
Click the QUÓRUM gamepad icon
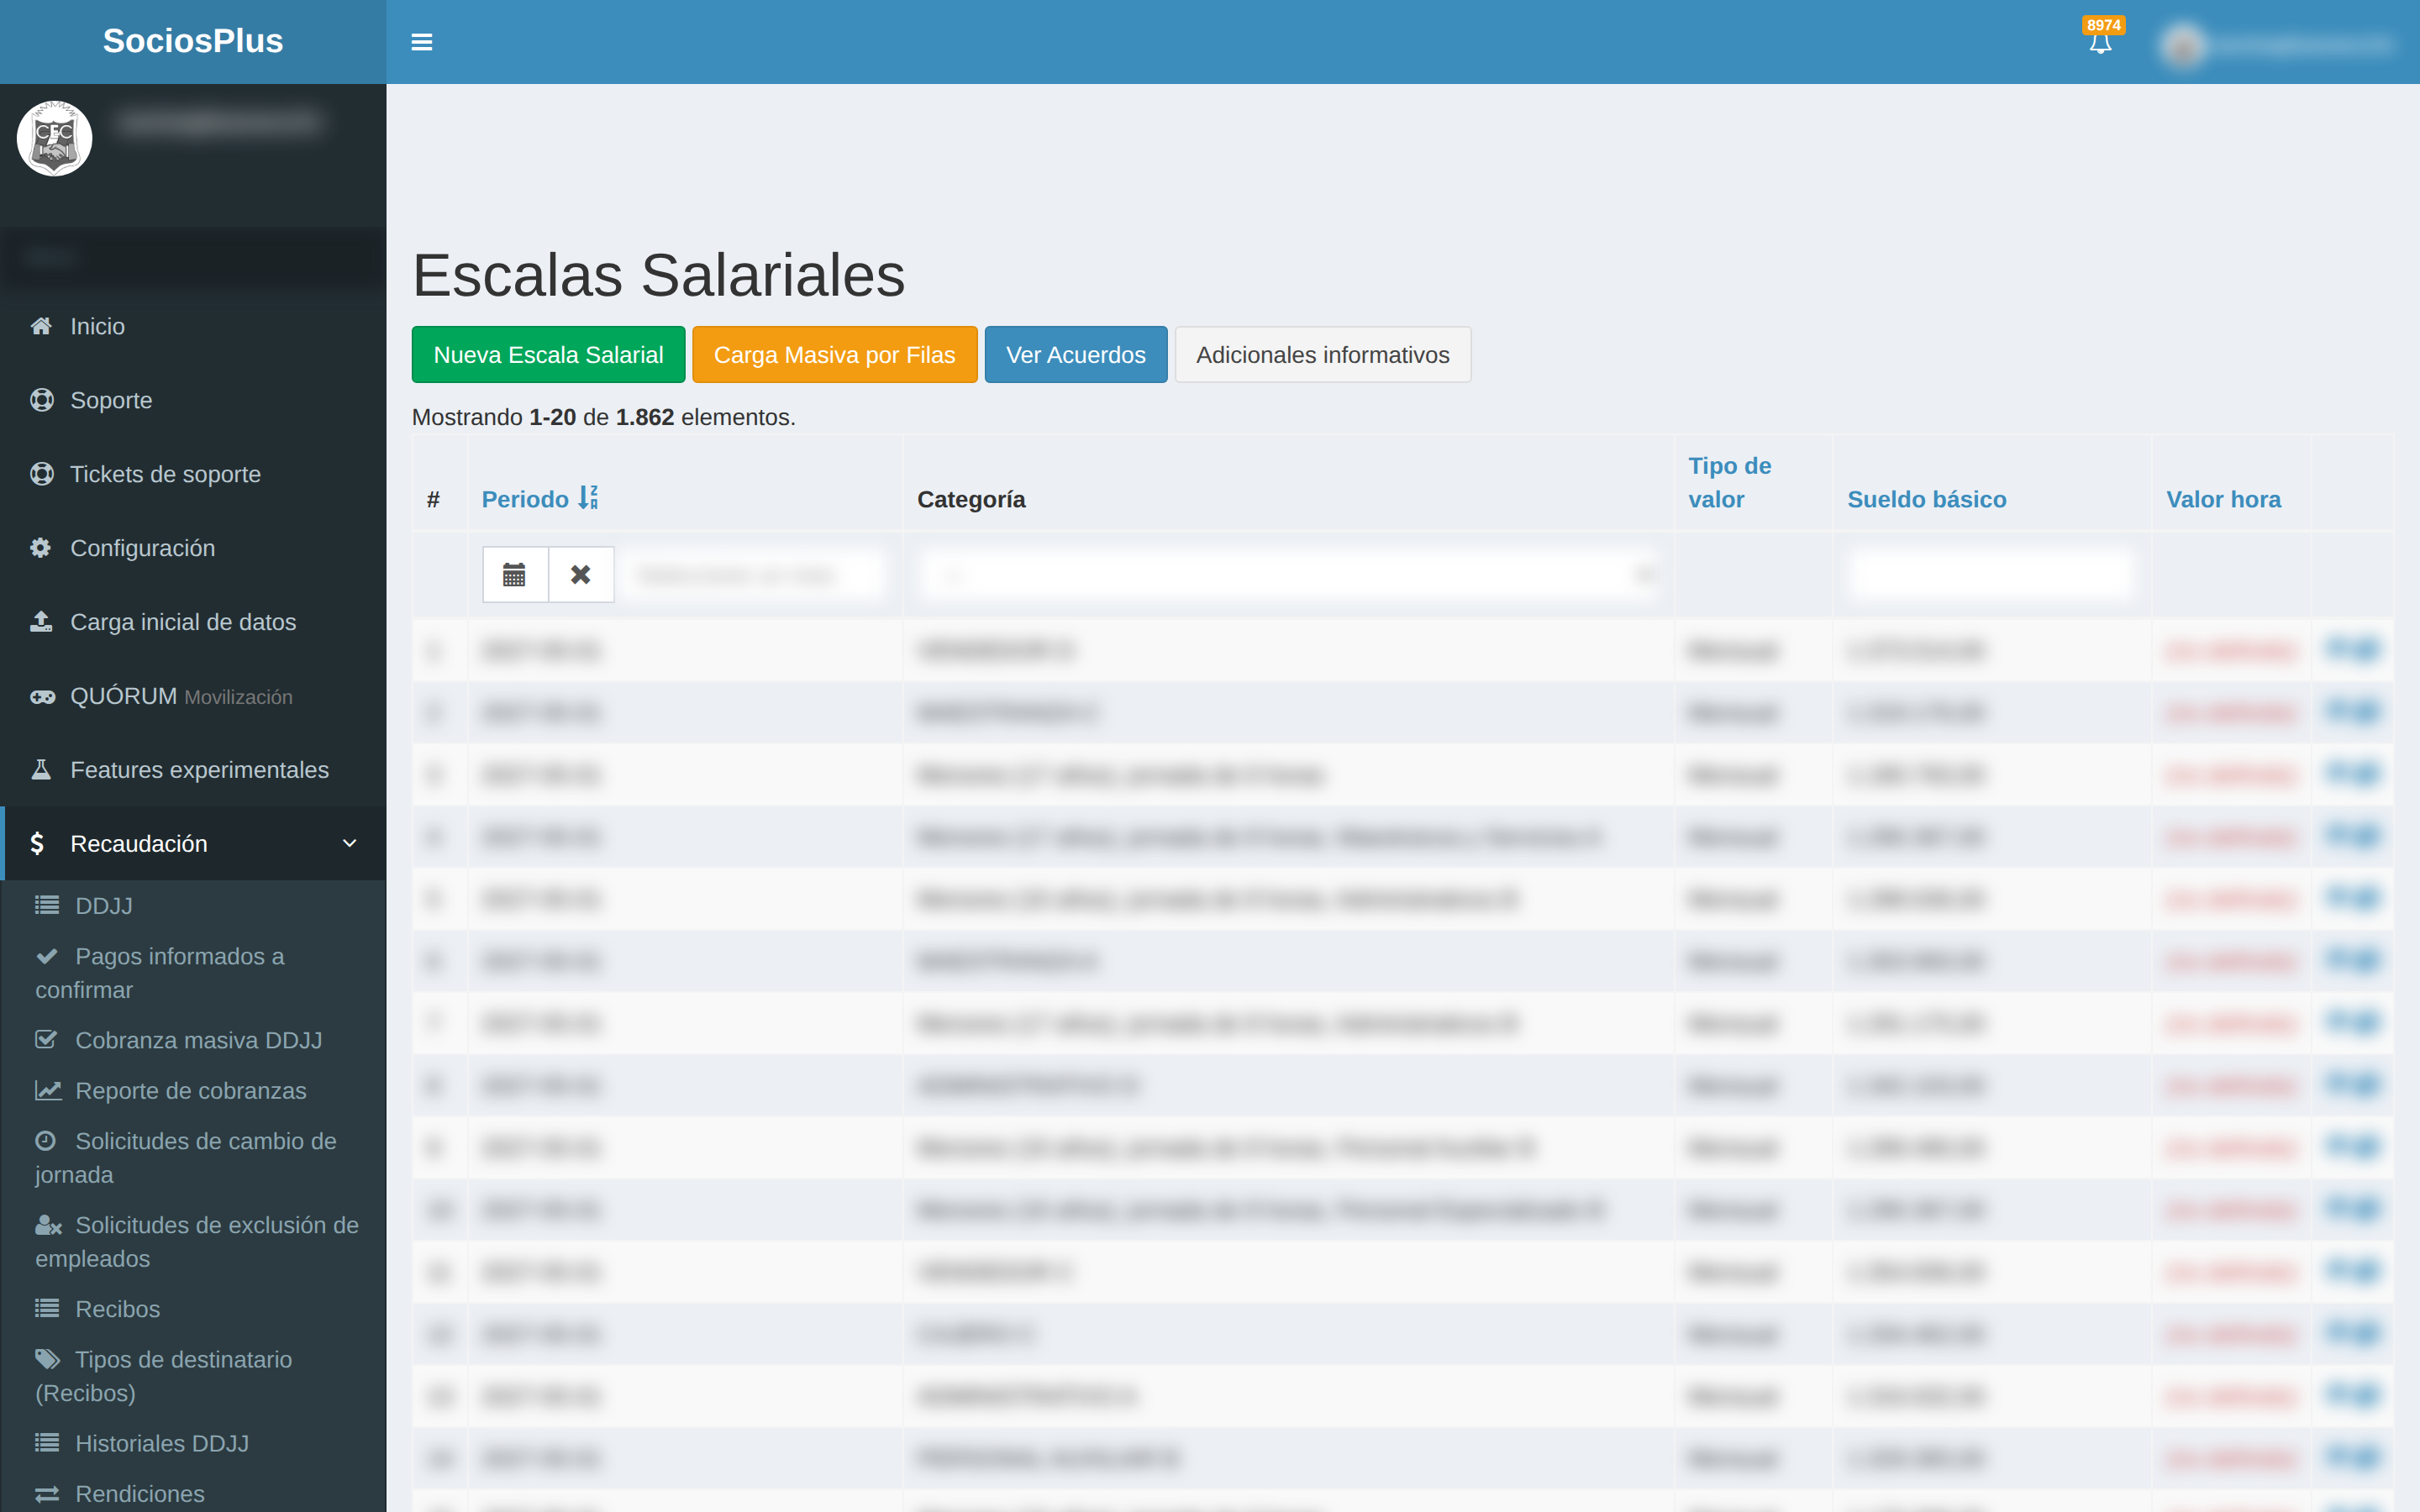coord(43,696)
